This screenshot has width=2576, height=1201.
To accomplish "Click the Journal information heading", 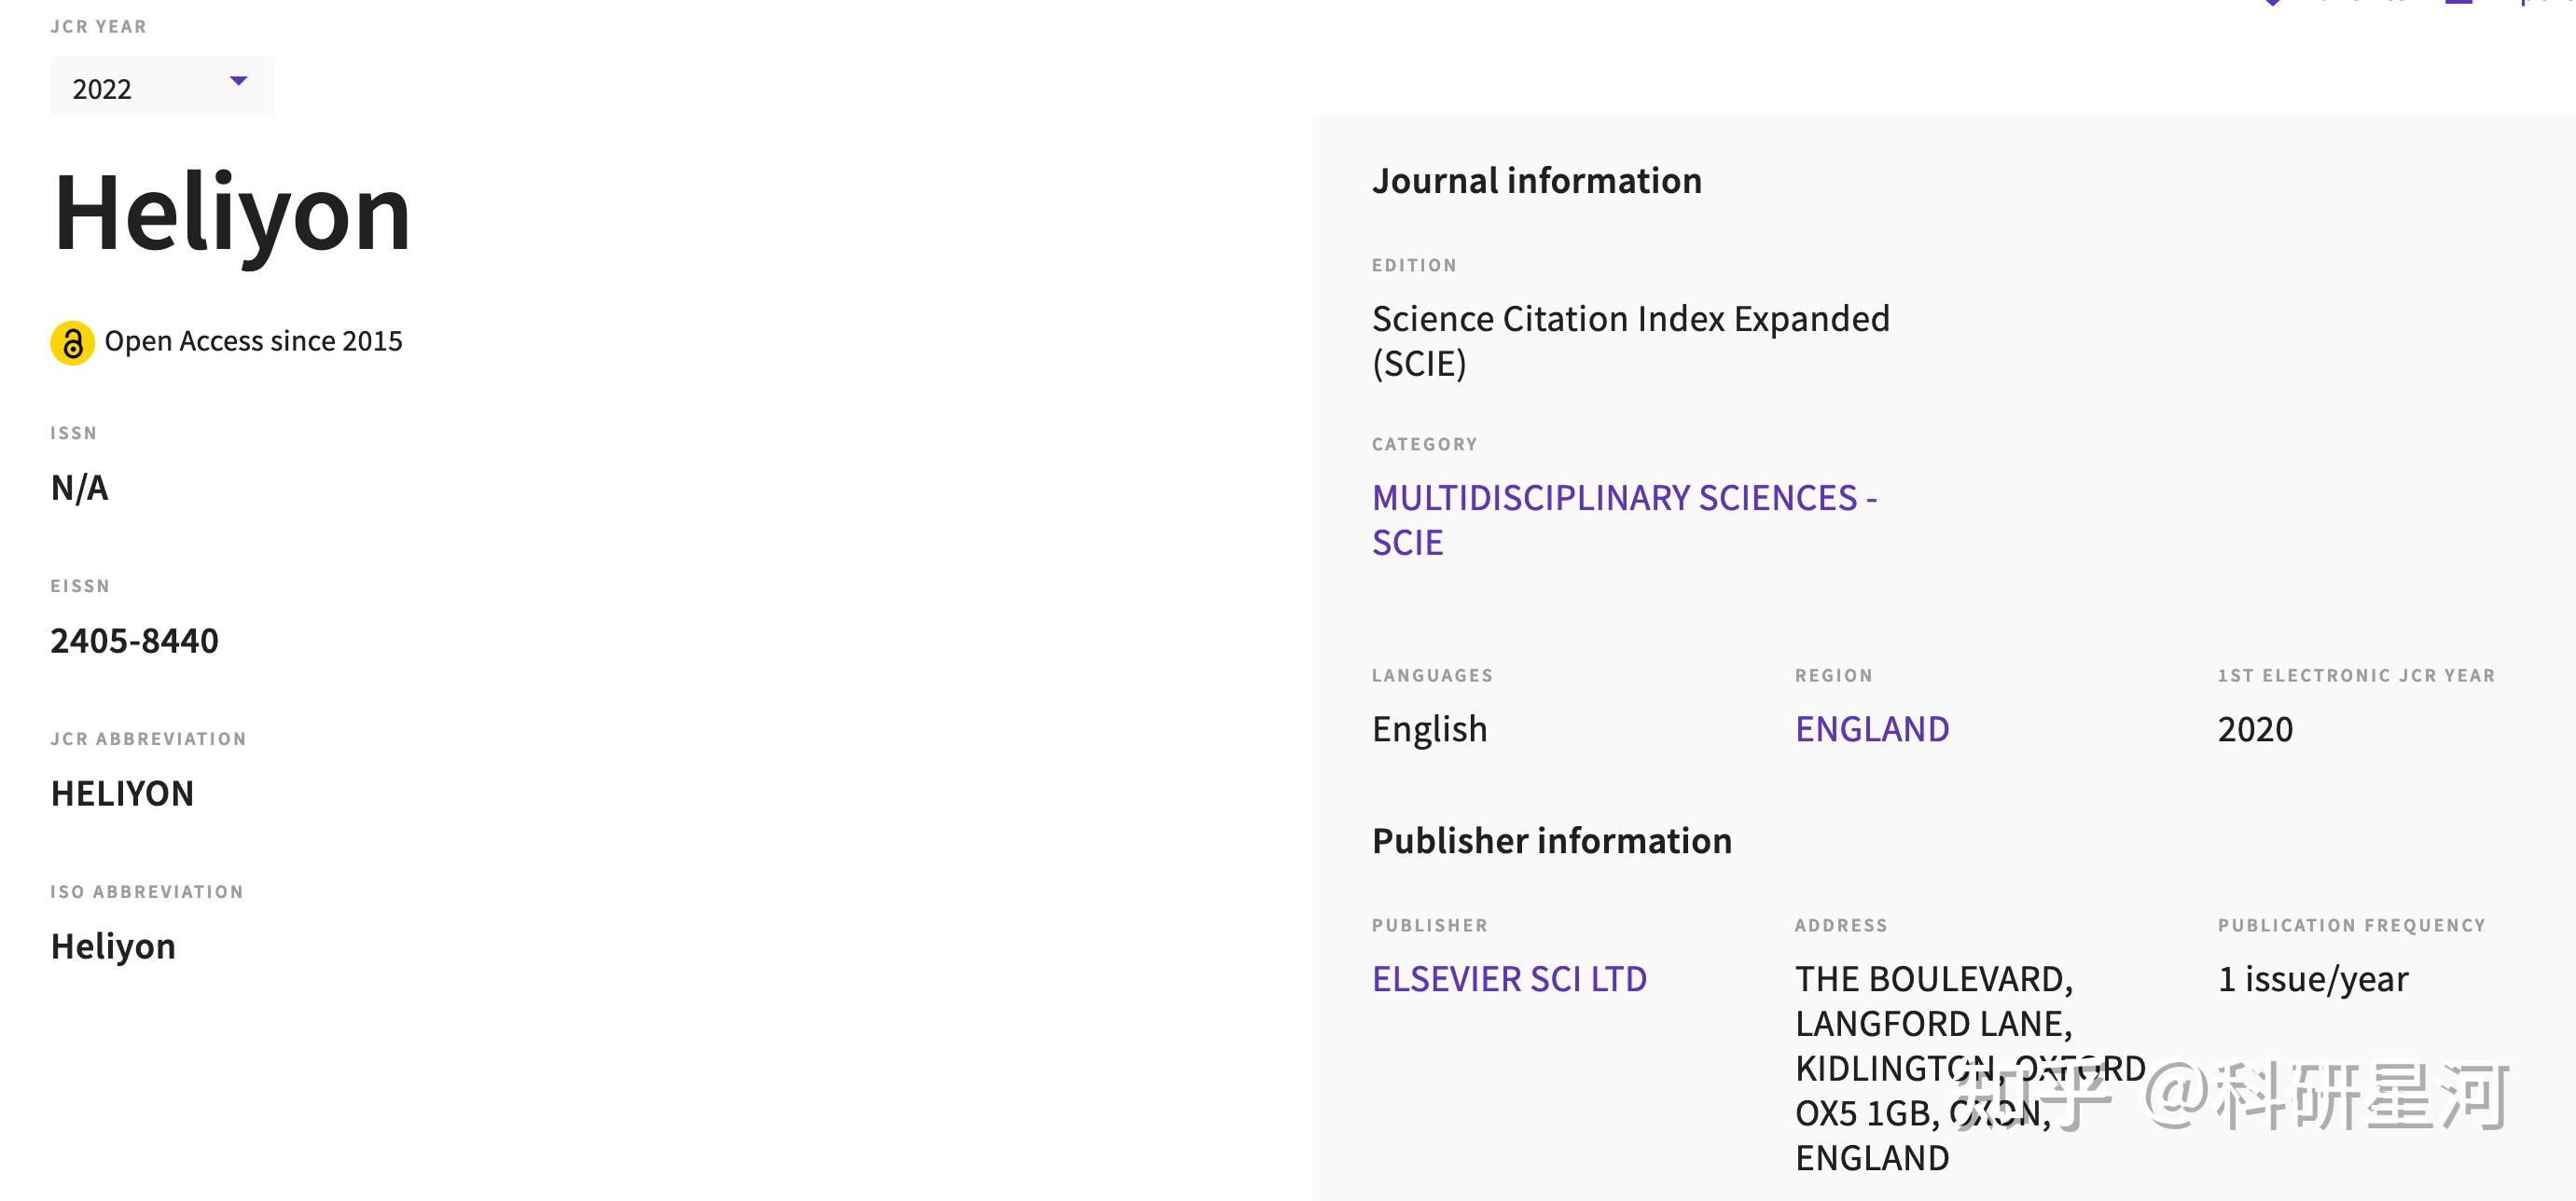I will click(x=1536, y=181).
